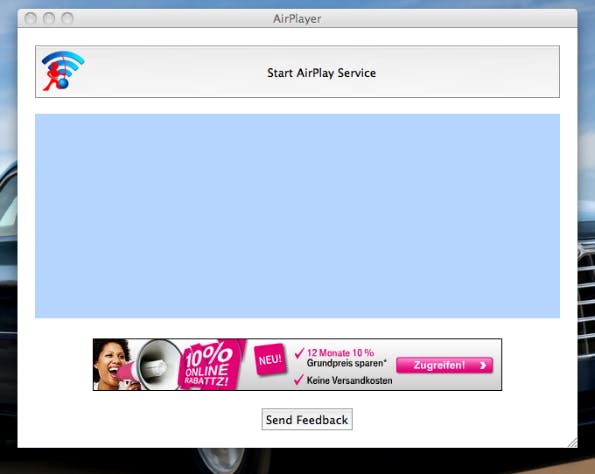Close the AirPlayer window
595x474 pixels.
(31, 18)
